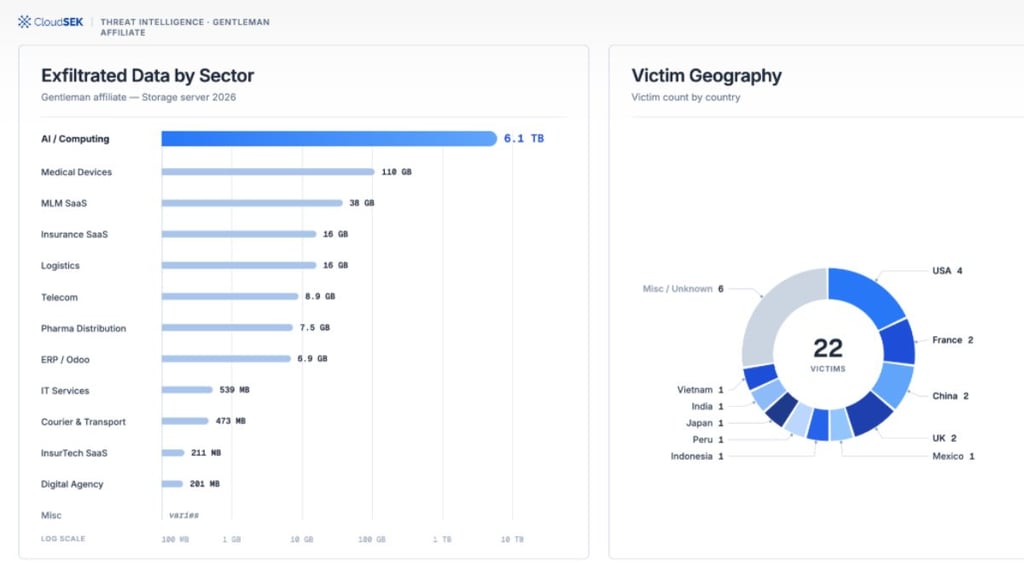Click the 'France 2' legend label
The image size is (1024, 563).
tap(953, 340)
